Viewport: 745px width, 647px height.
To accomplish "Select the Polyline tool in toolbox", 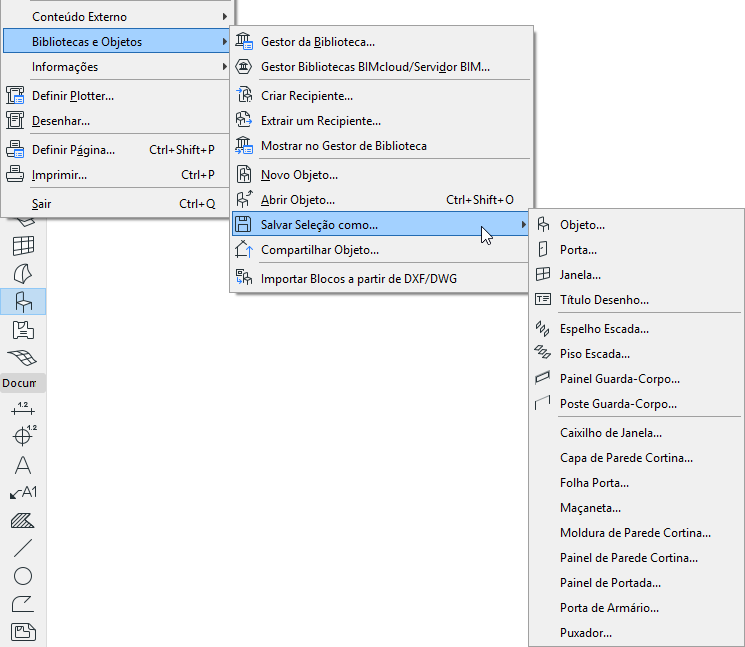I will pyautogui.click(x=23, y=604).
